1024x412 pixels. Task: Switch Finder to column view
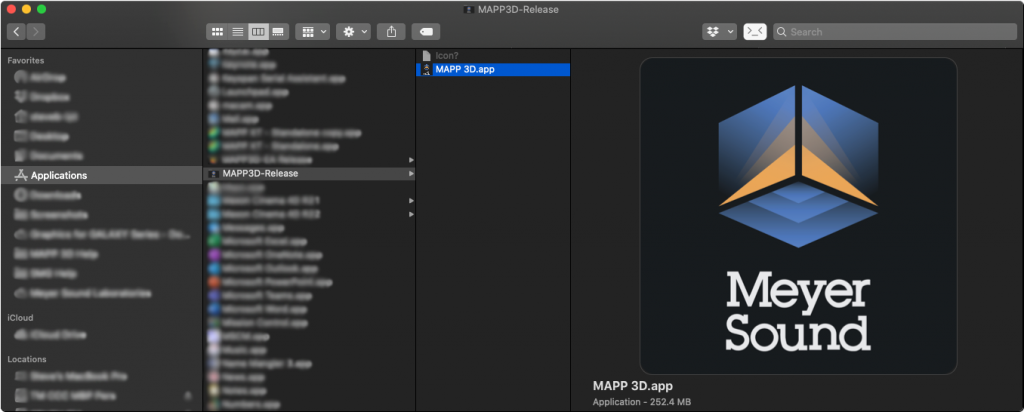click(x=258, y=31)
